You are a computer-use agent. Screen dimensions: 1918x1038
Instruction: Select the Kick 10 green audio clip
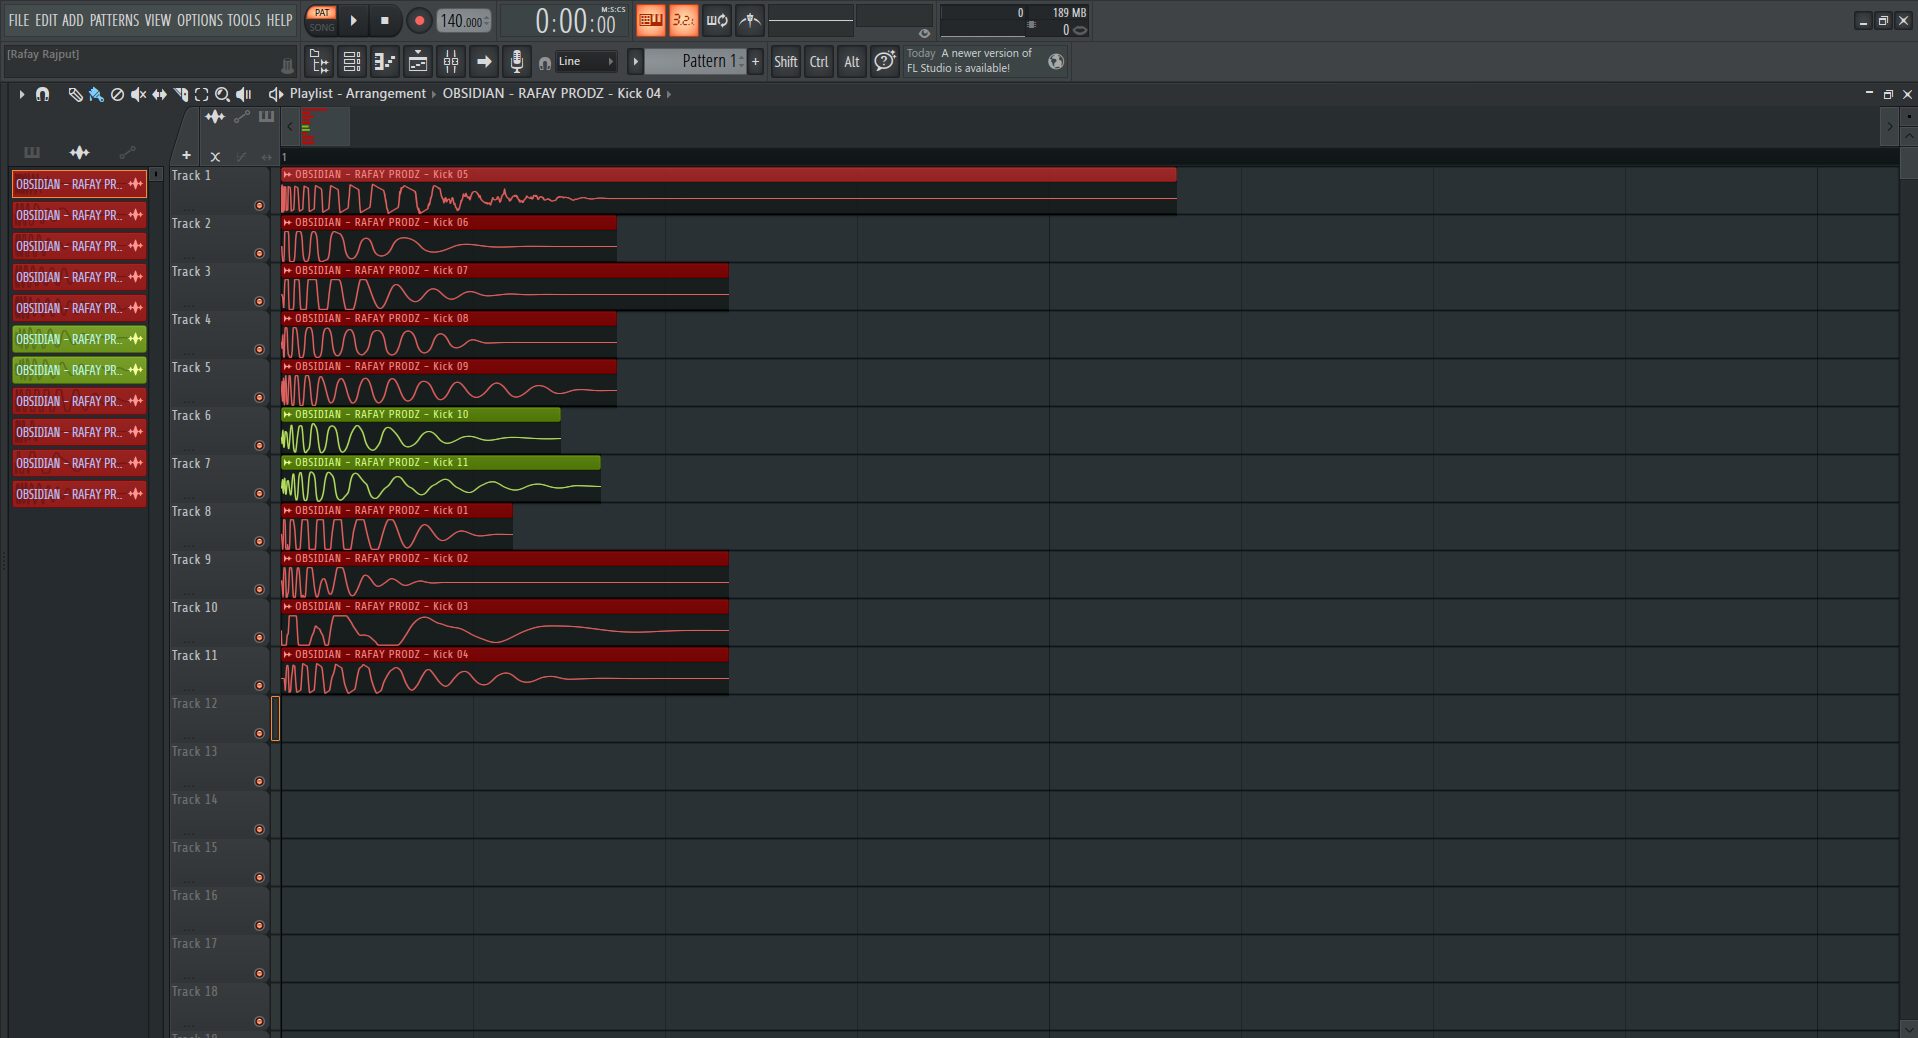[x=420, y=437]
